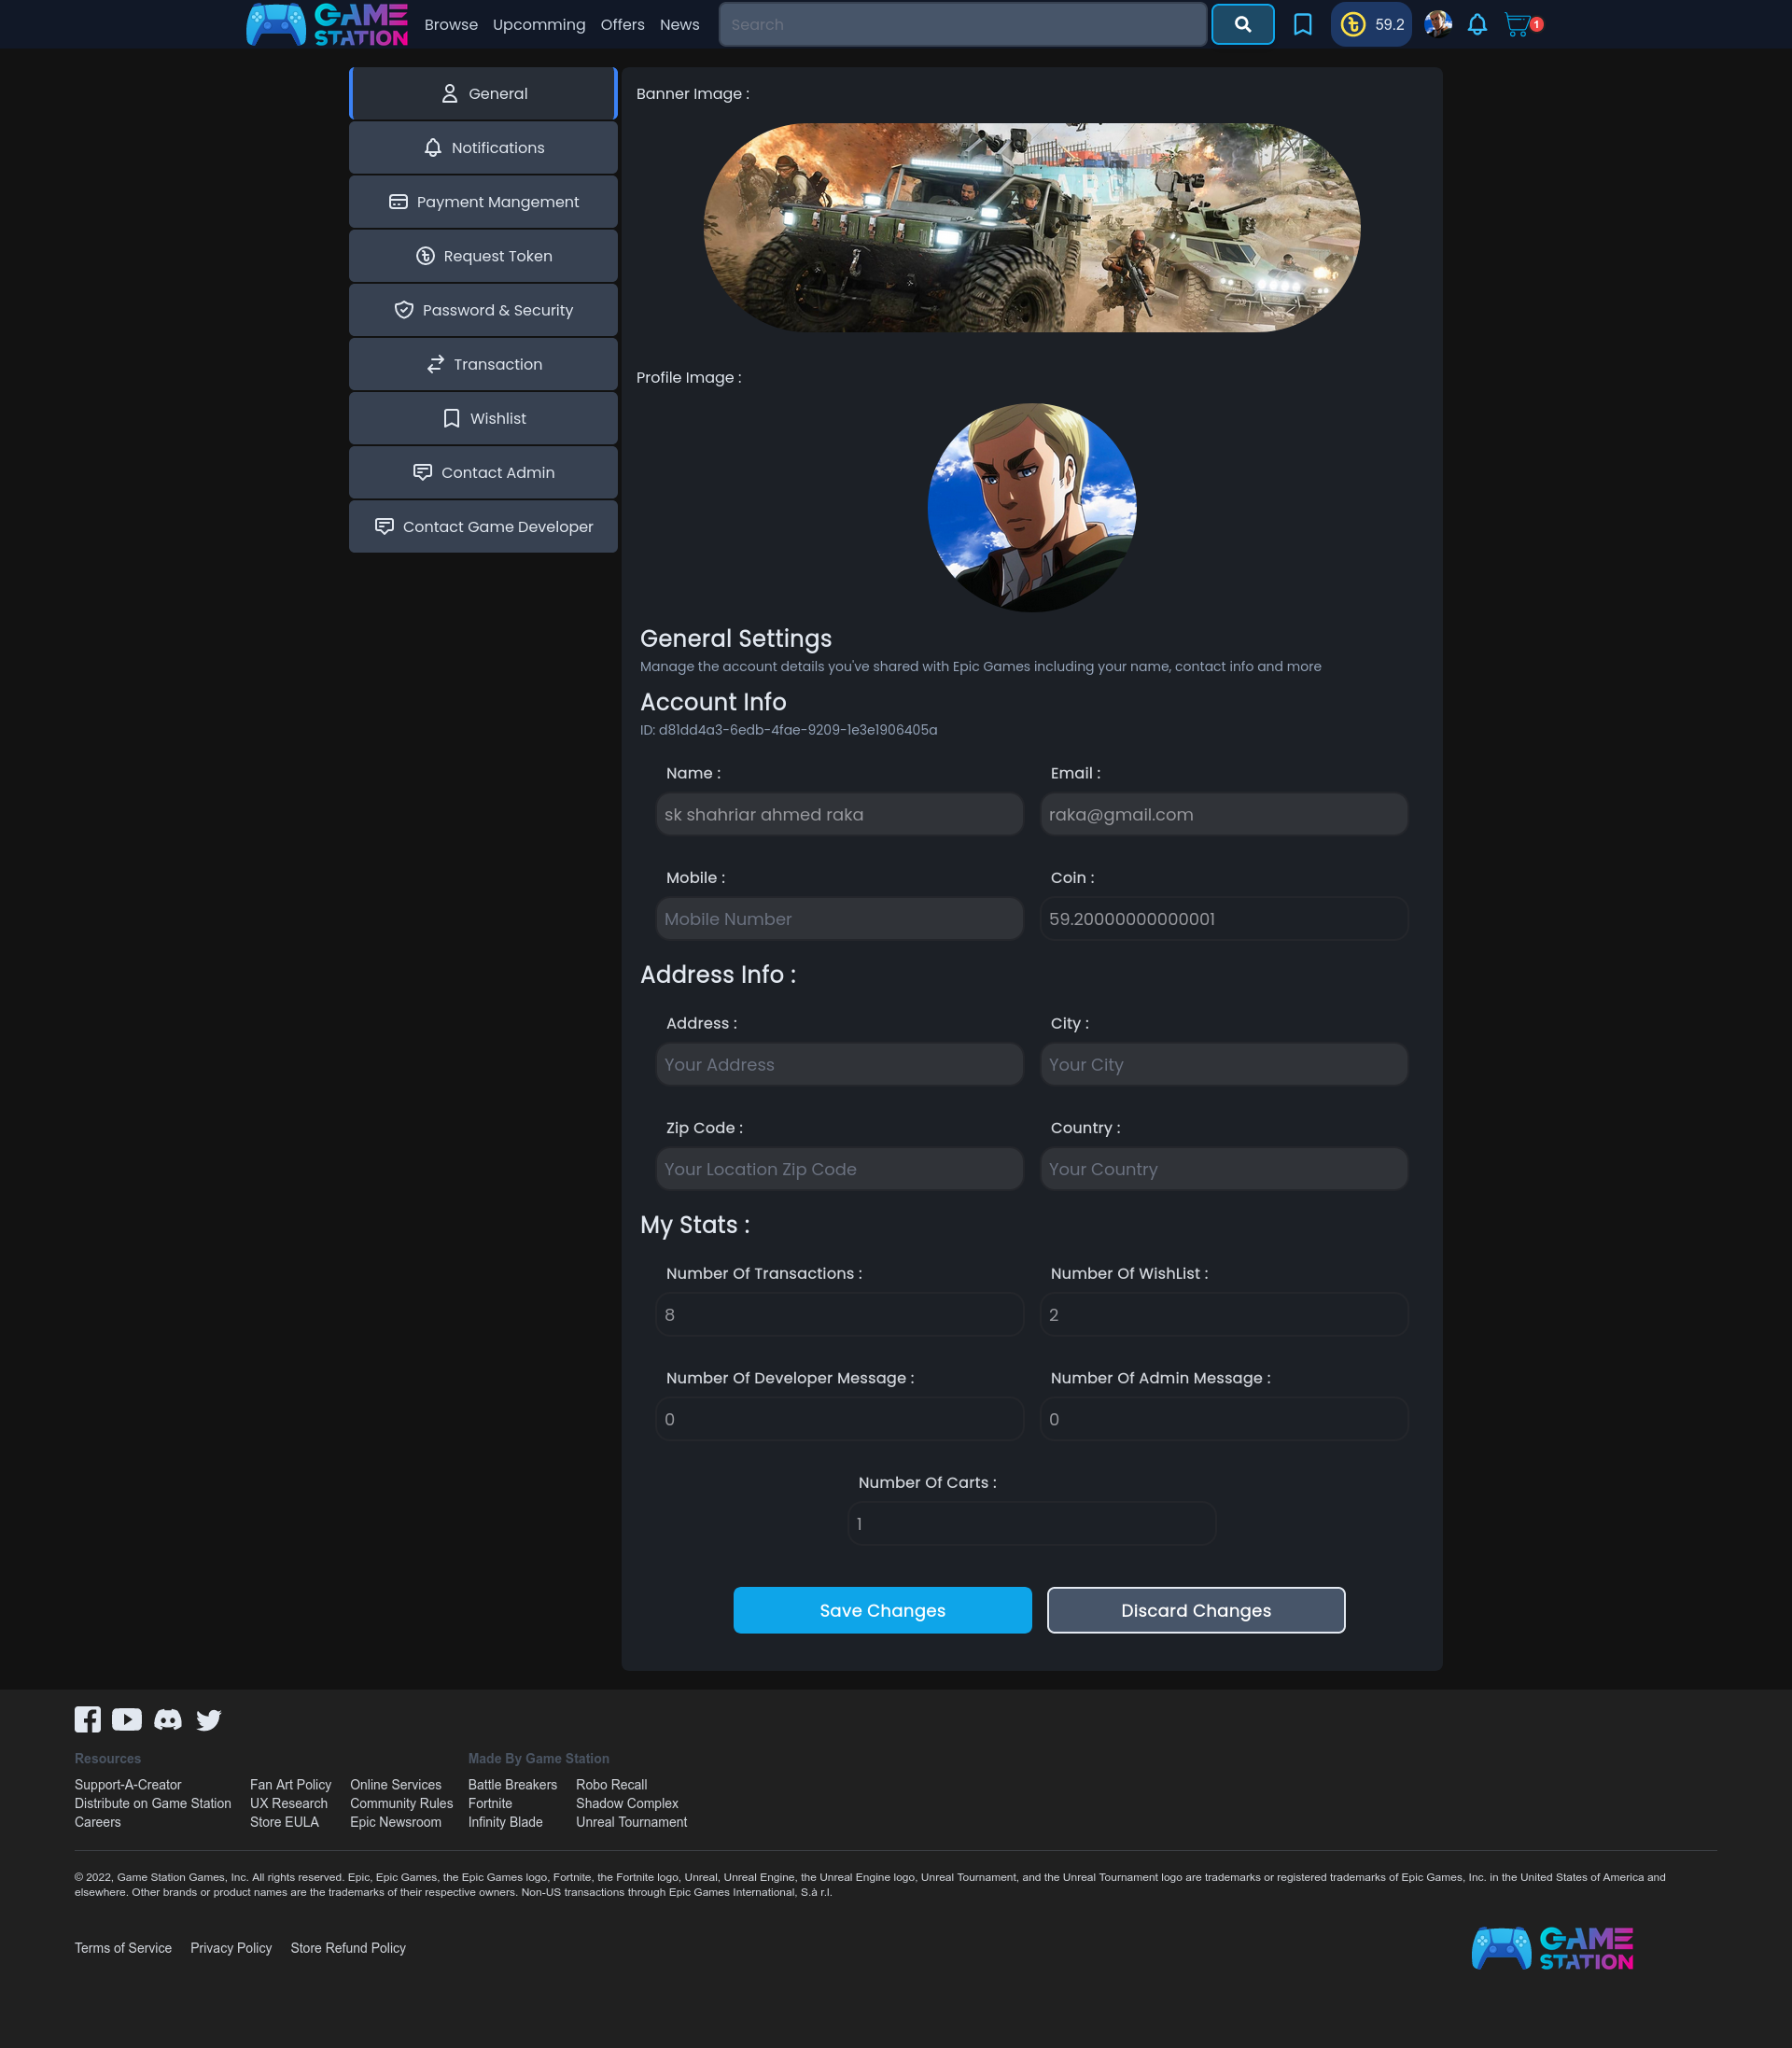Click the Number Of Admin Message field
The height and width of the screenshot is (2048, 1792).
[x=1224, y=1419]
